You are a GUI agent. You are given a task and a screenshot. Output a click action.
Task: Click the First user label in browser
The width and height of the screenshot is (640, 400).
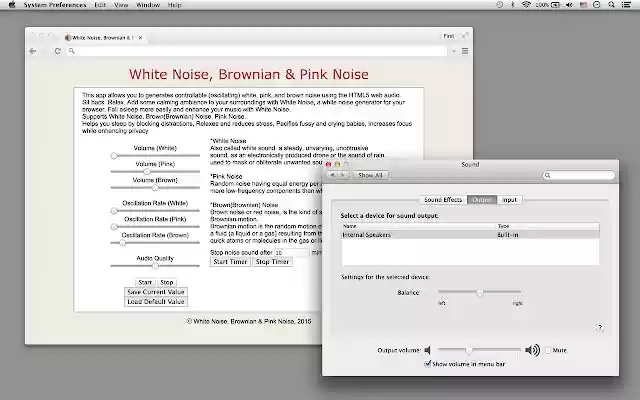point(449,36)
